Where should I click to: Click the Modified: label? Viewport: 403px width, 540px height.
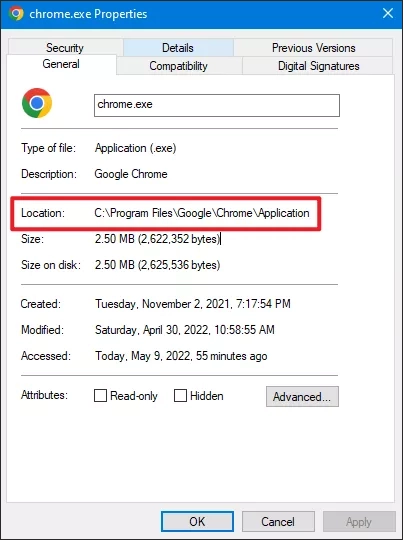click(x=43, y=330)
